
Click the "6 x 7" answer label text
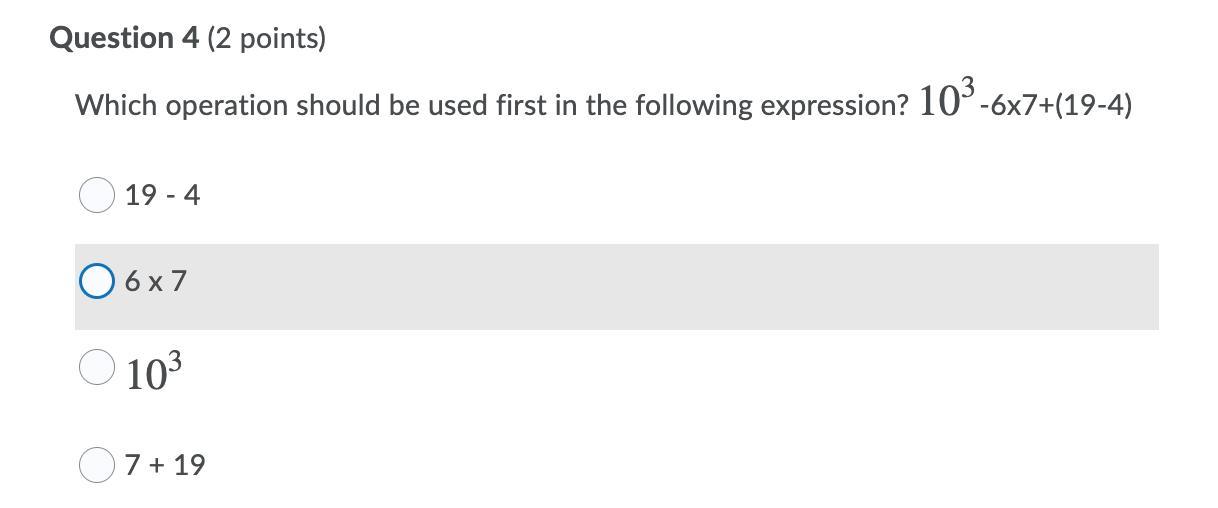click(x=156, y=282)
